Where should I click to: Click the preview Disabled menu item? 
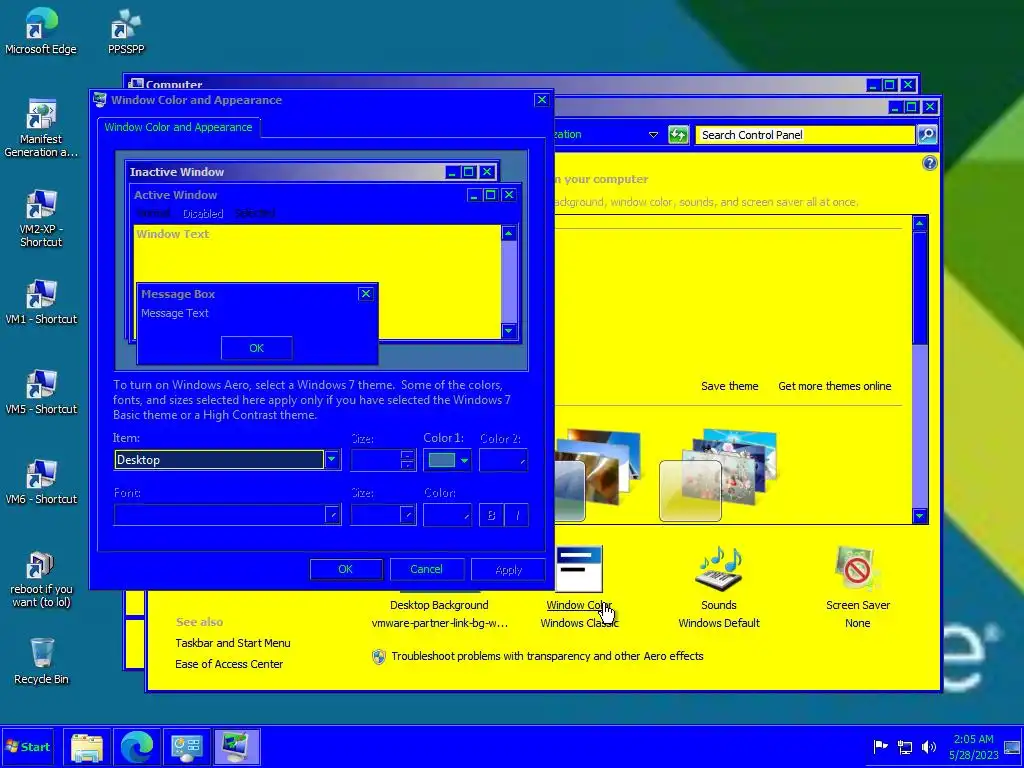202,214
